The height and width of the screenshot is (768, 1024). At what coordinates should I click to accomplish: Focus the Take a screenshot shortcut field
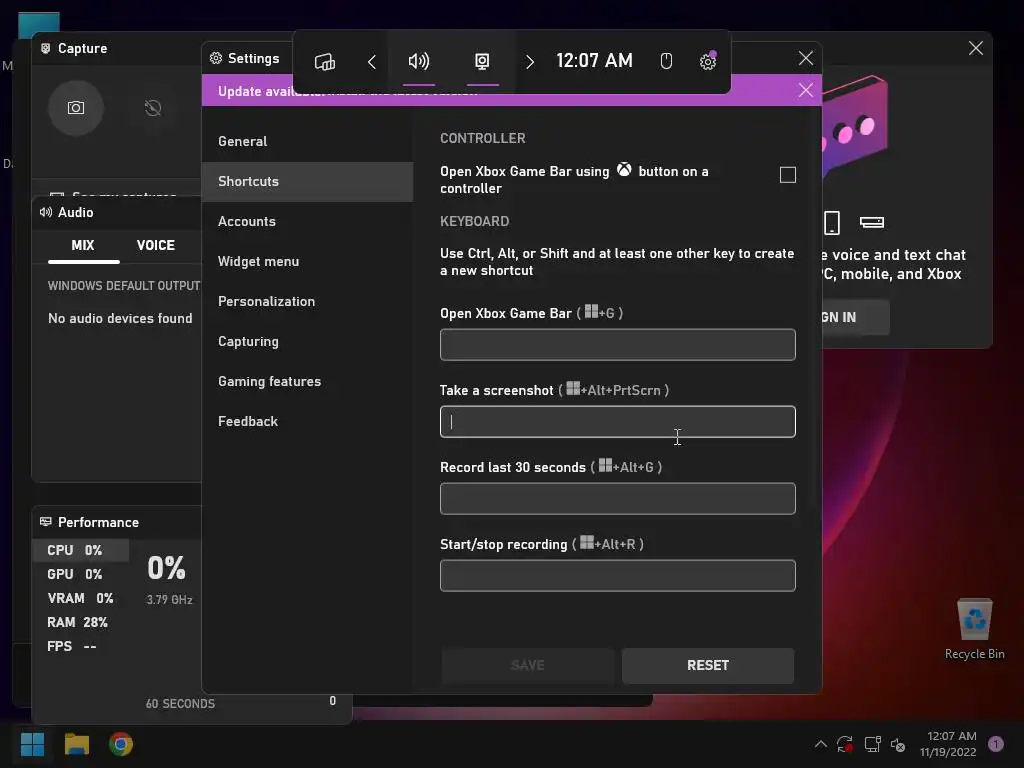[618, 422]
